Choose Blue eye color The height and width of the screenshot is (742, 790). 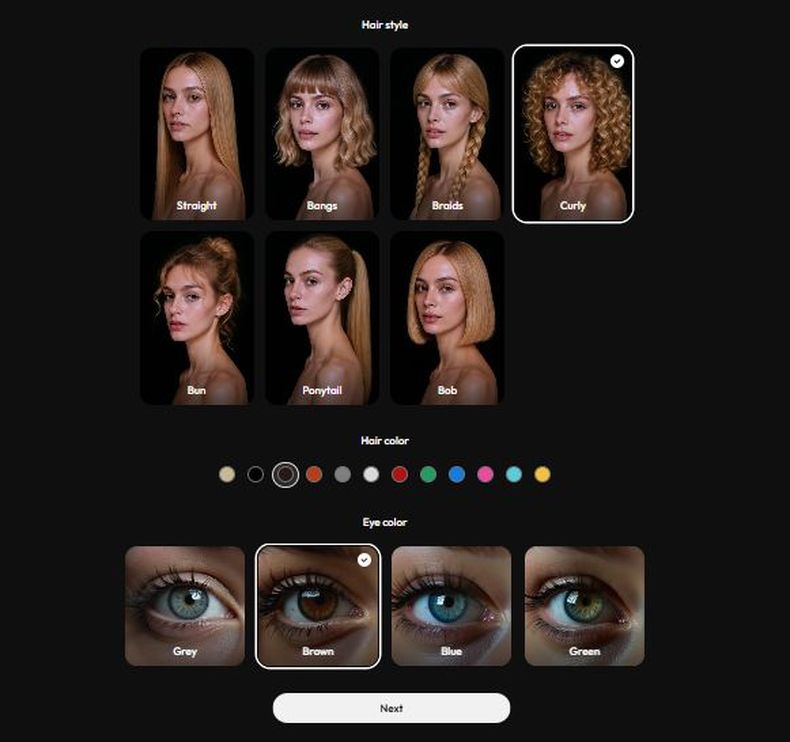451,605
